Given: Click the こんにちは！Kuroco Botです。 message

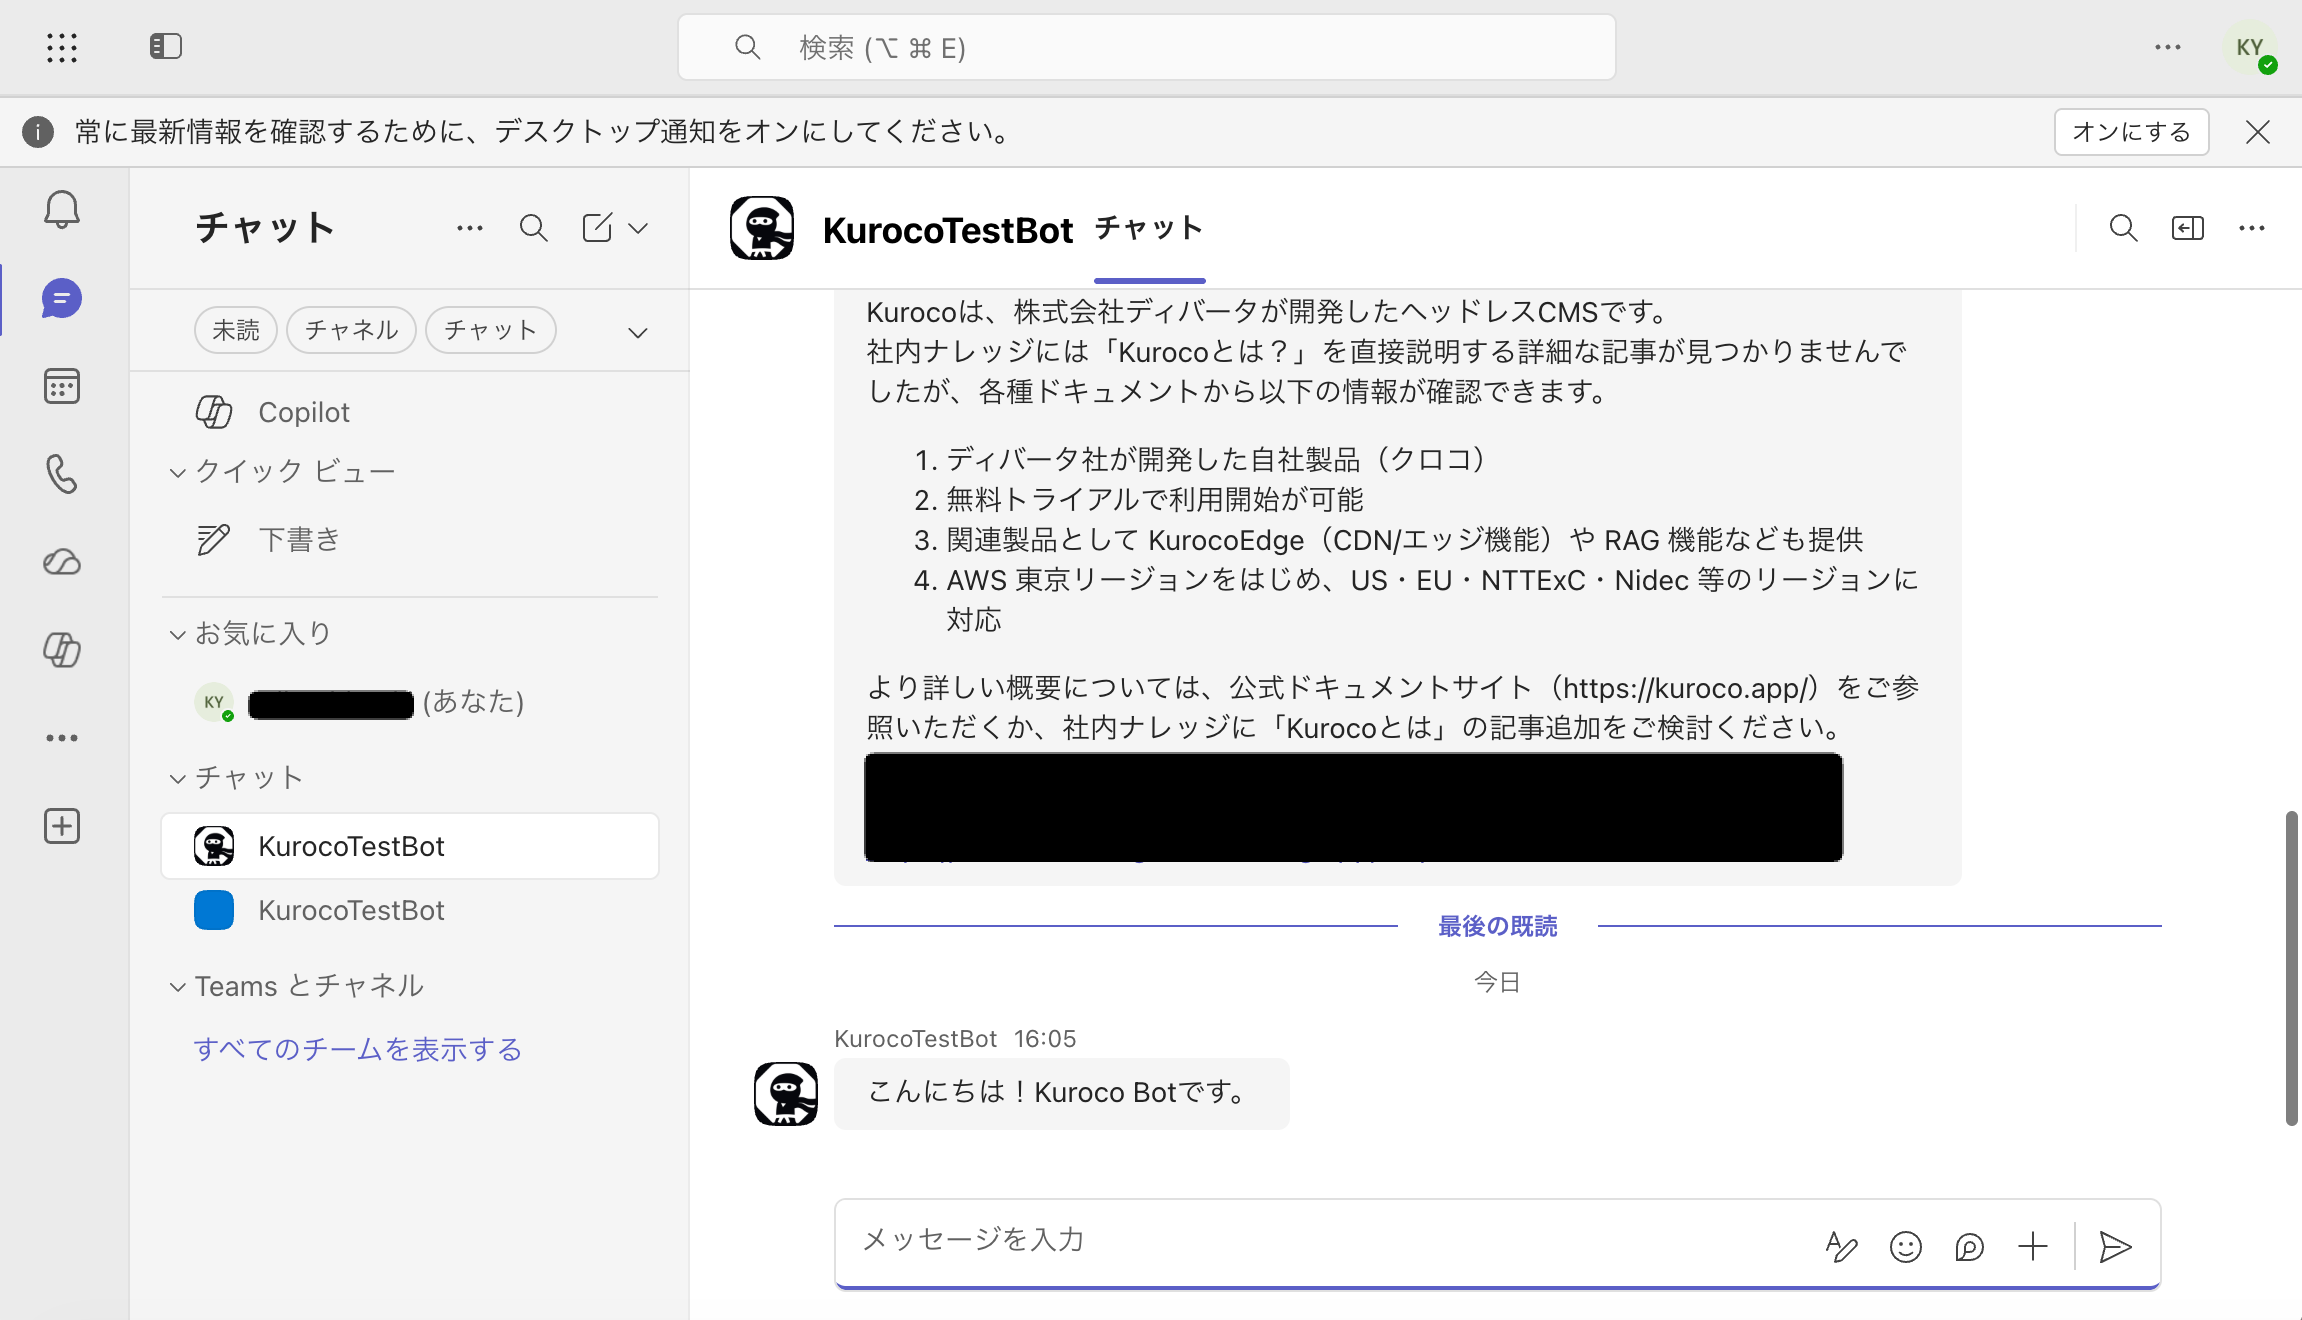Looking at the screenshot, I should 1061,1093.
